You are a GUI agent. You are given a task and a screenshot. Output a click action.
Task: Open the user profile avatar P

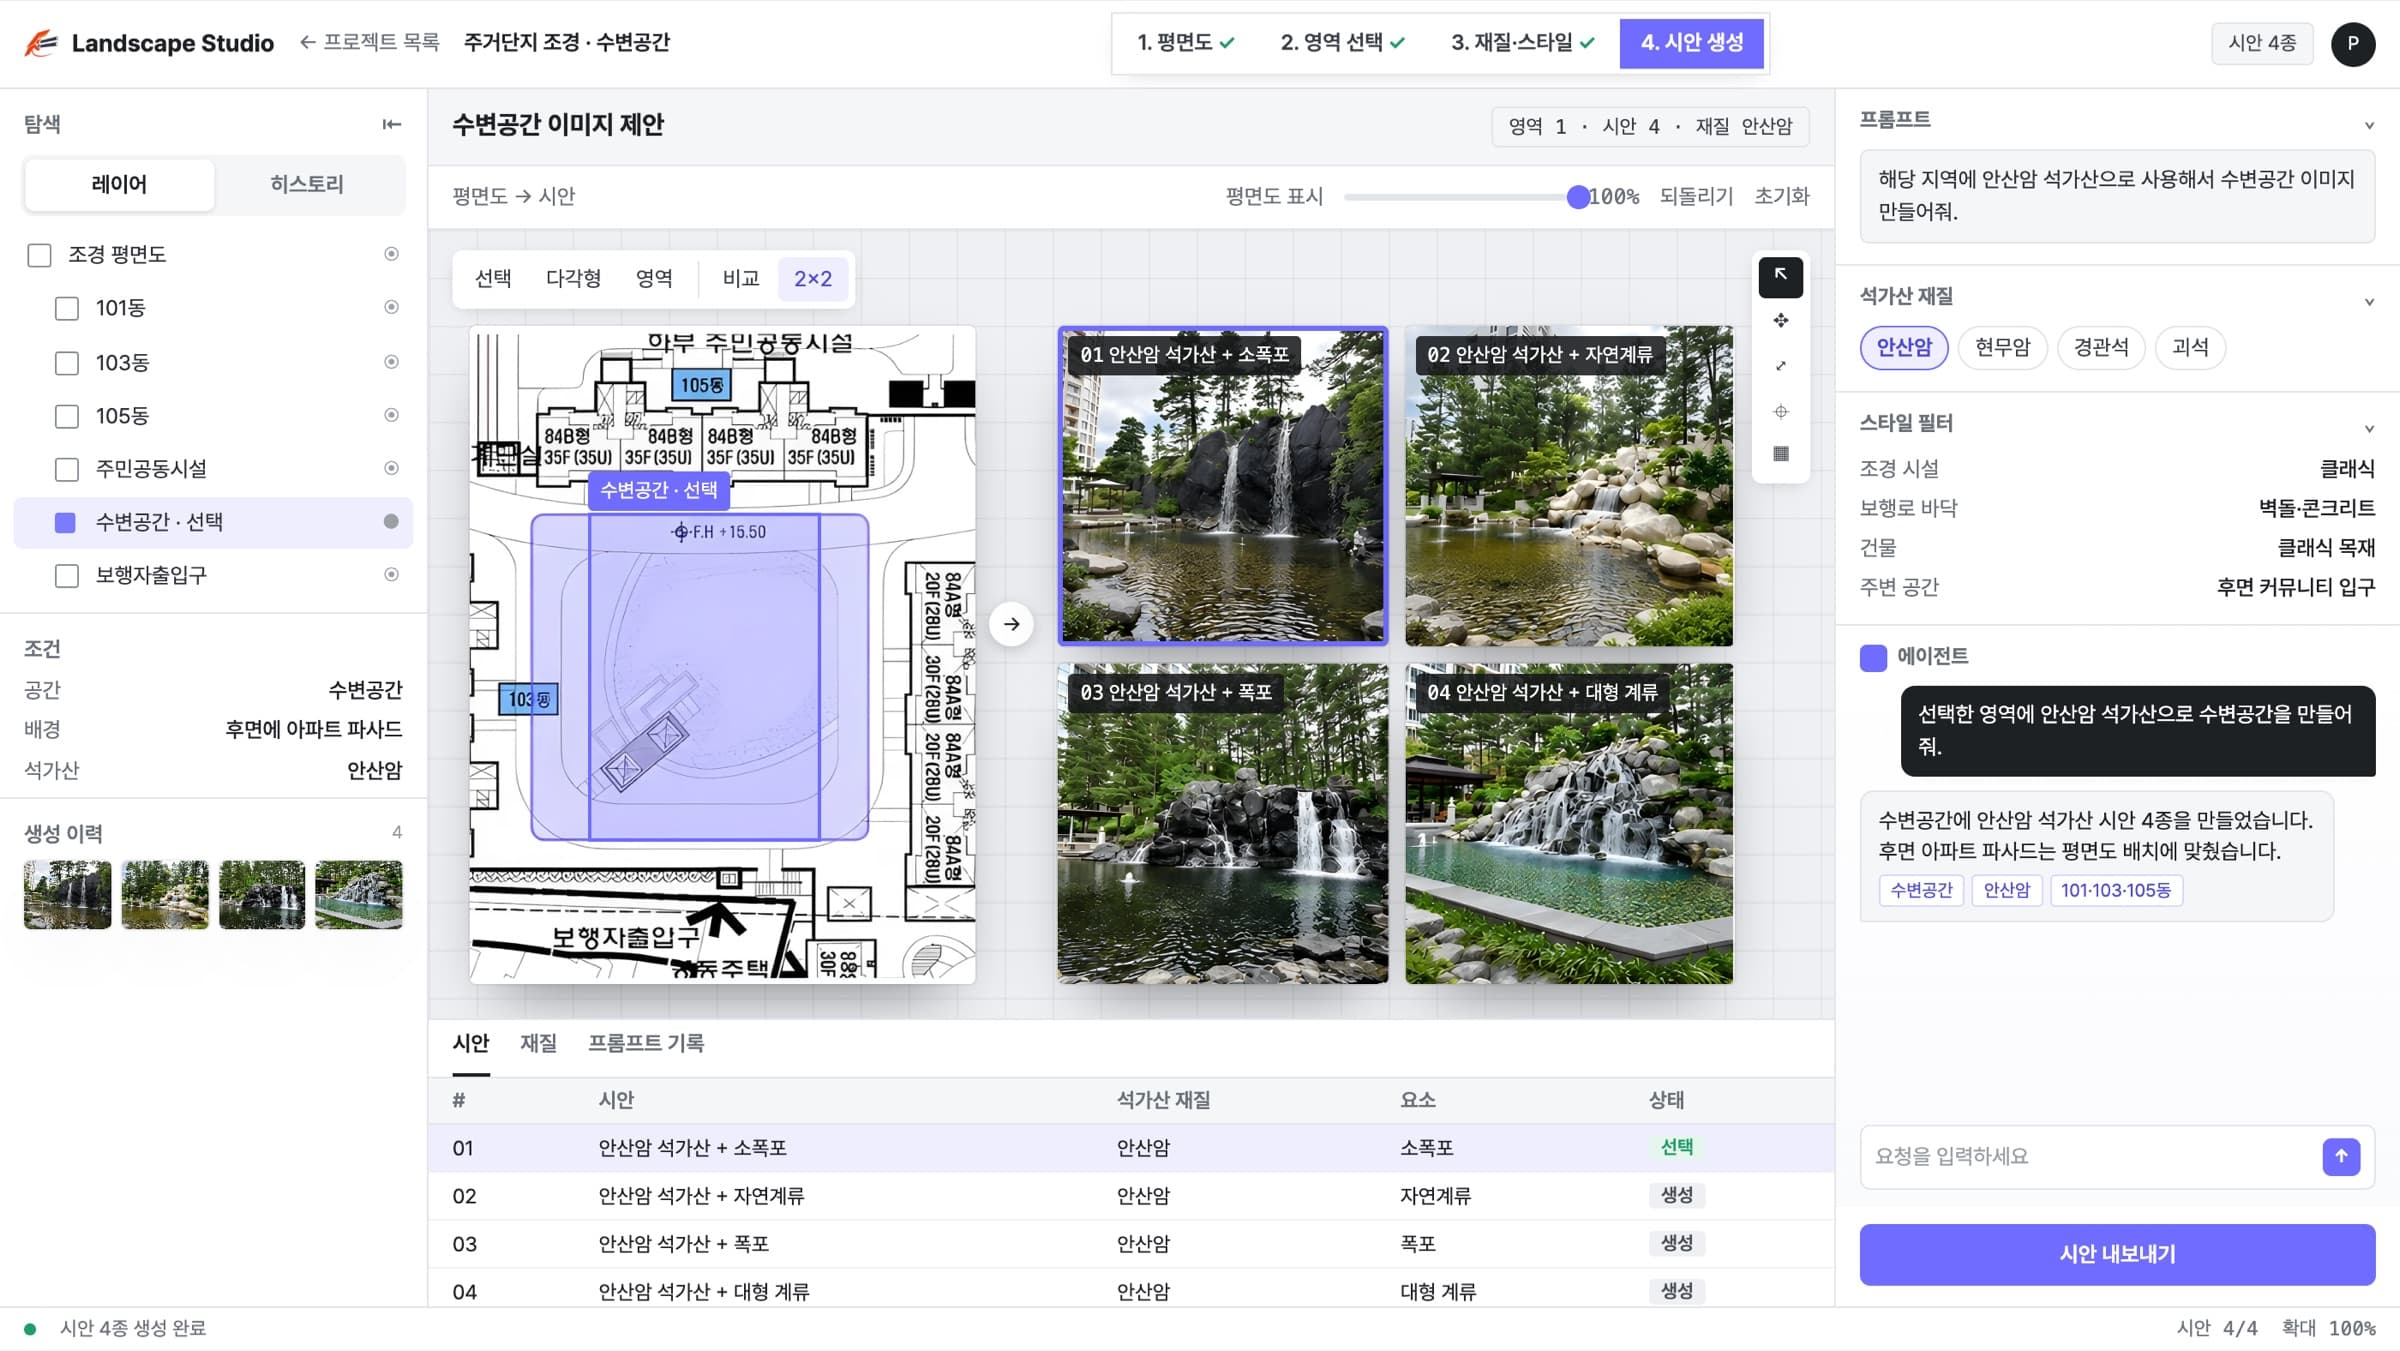pyautogui.click(x=2352, y=44)
